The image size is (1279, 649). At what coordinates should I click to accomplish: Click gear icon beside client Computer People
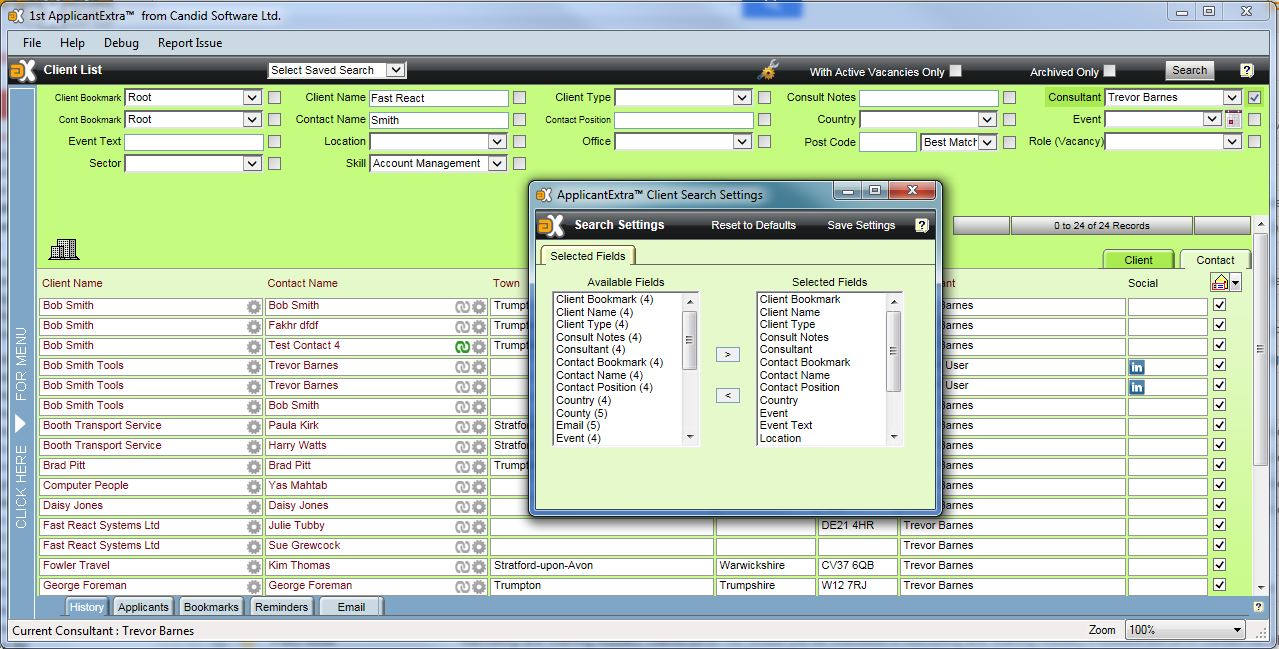[254, 486]
